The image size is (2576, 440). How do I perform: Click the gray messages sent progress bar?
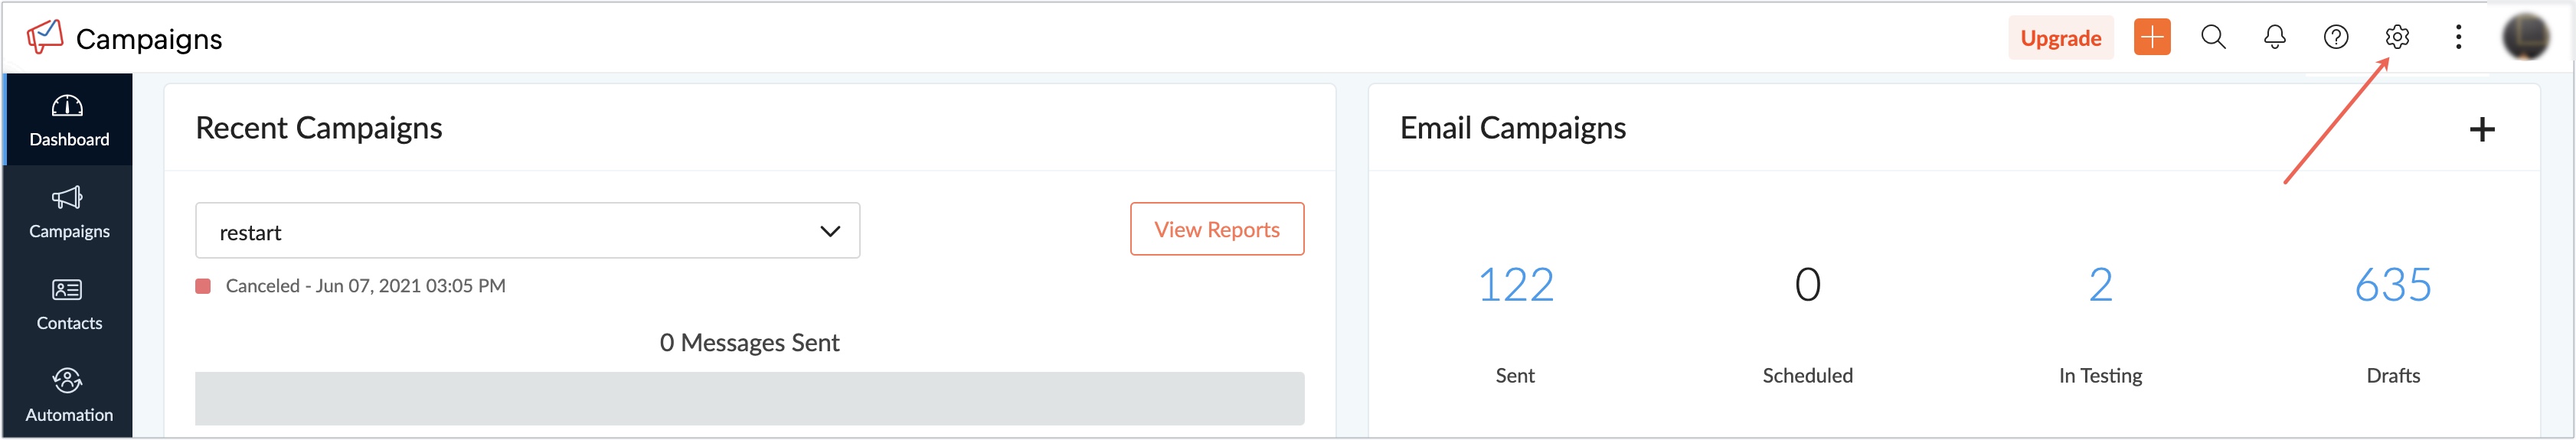(x=749, y=398)
